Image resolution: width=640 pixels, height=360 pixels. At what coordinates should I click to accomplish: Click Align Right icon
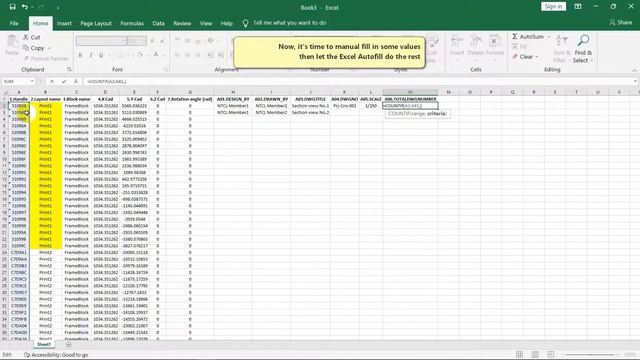click(x=198, y=55)
